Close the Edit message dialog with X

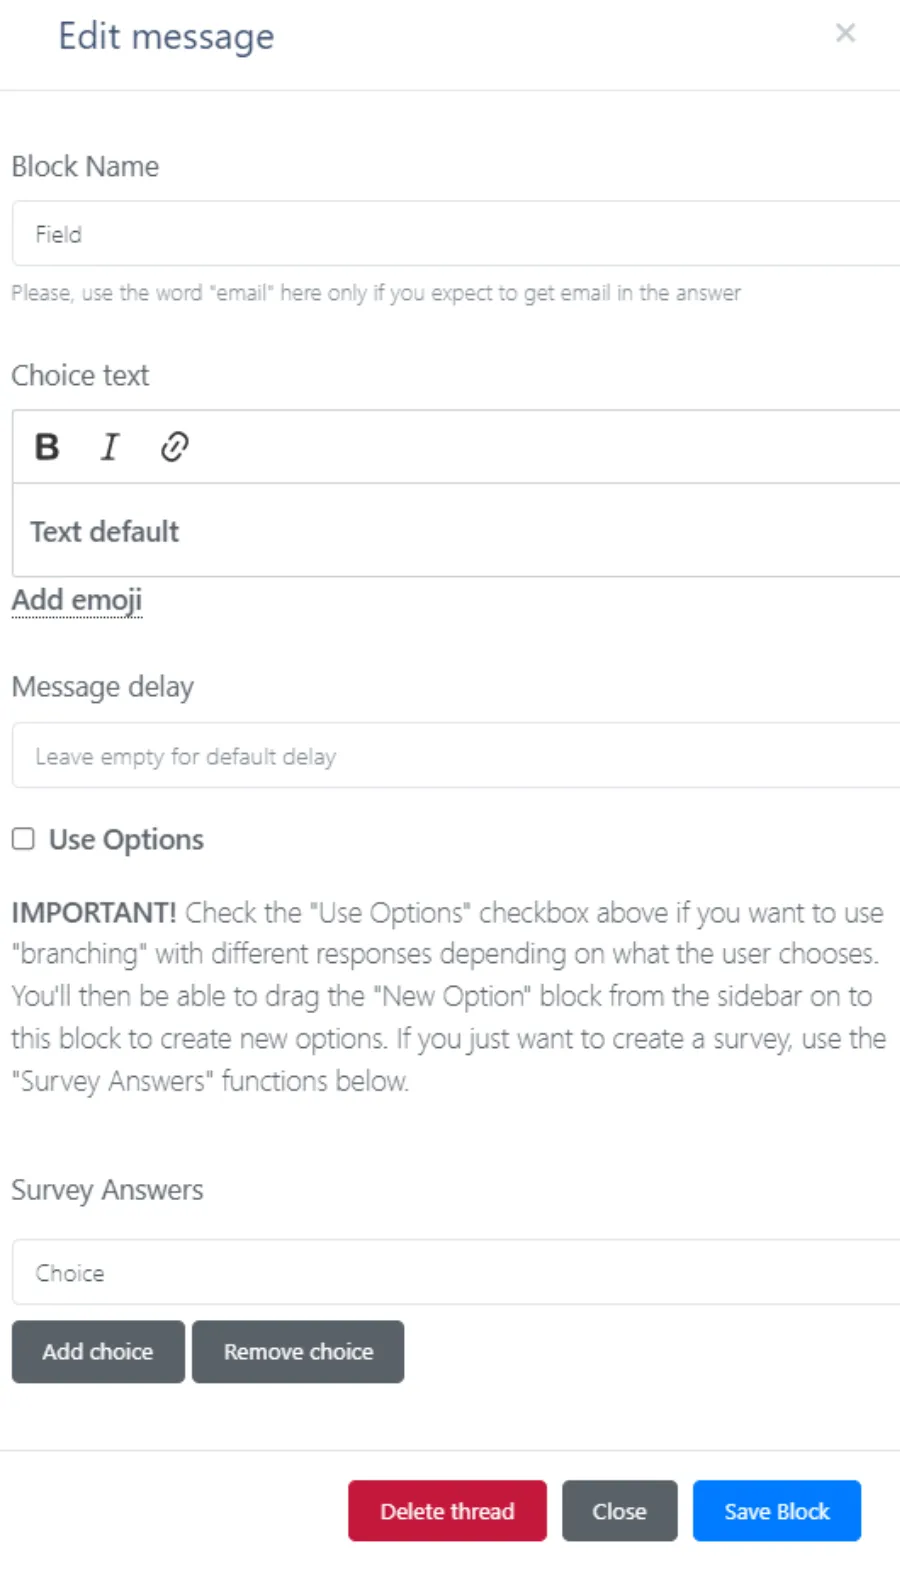point(845,34)
